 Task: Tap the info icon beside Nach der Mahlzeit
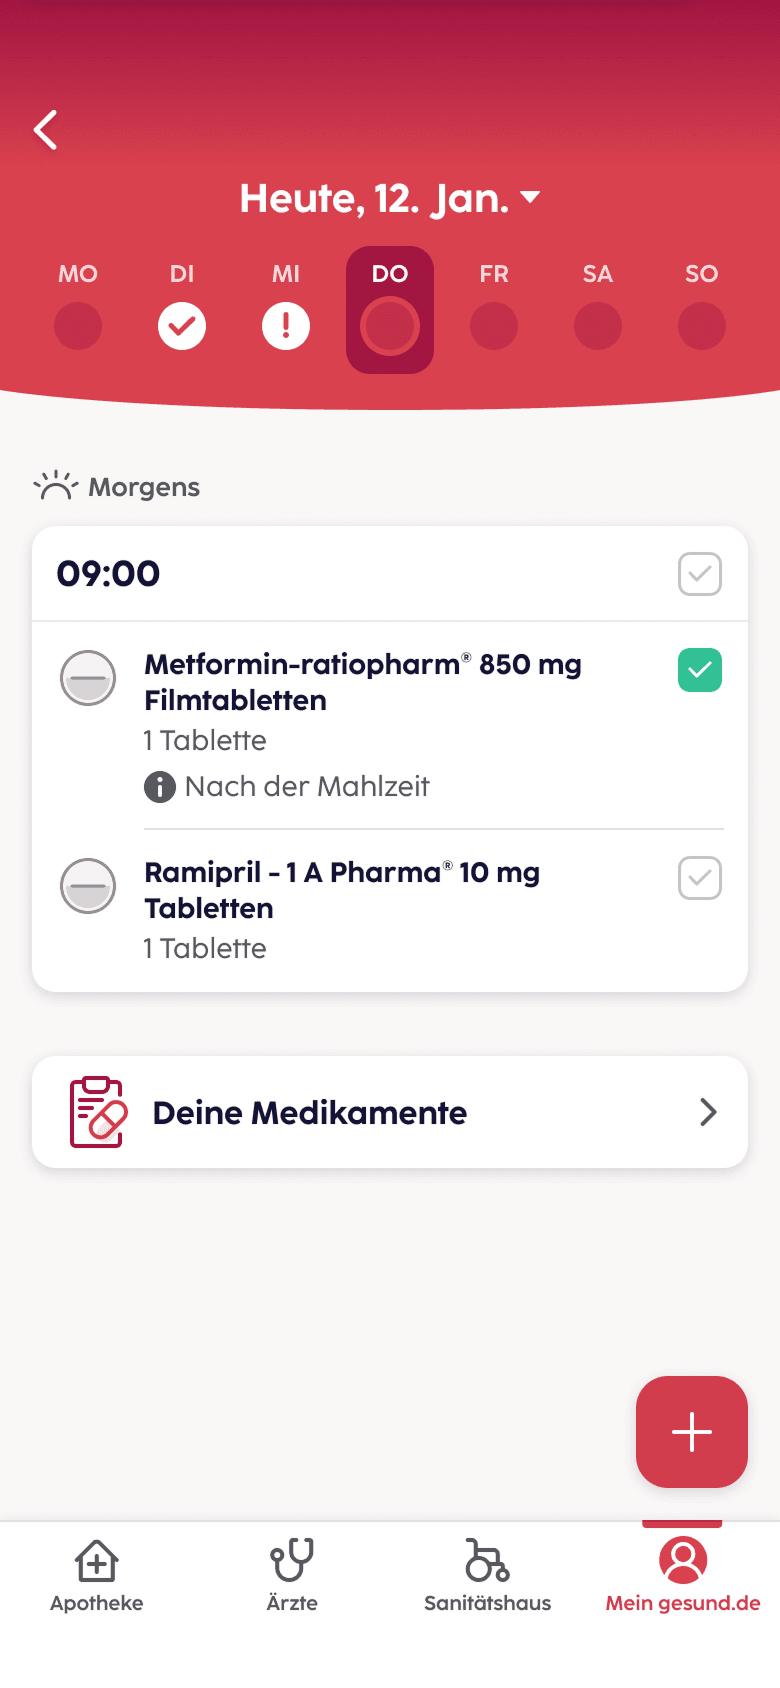point(160,787)
